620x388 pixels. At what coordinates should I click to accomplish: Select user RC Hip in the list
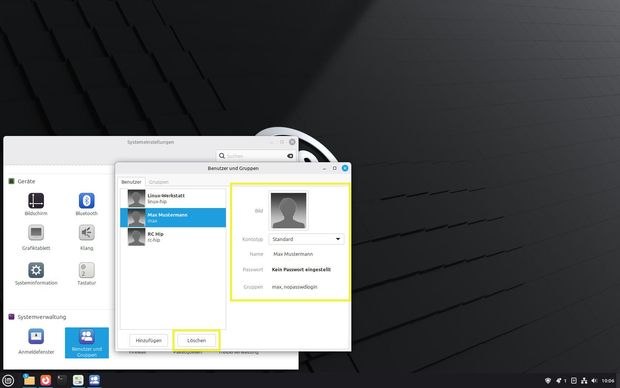pyautogui.click(x=173, y=237)
